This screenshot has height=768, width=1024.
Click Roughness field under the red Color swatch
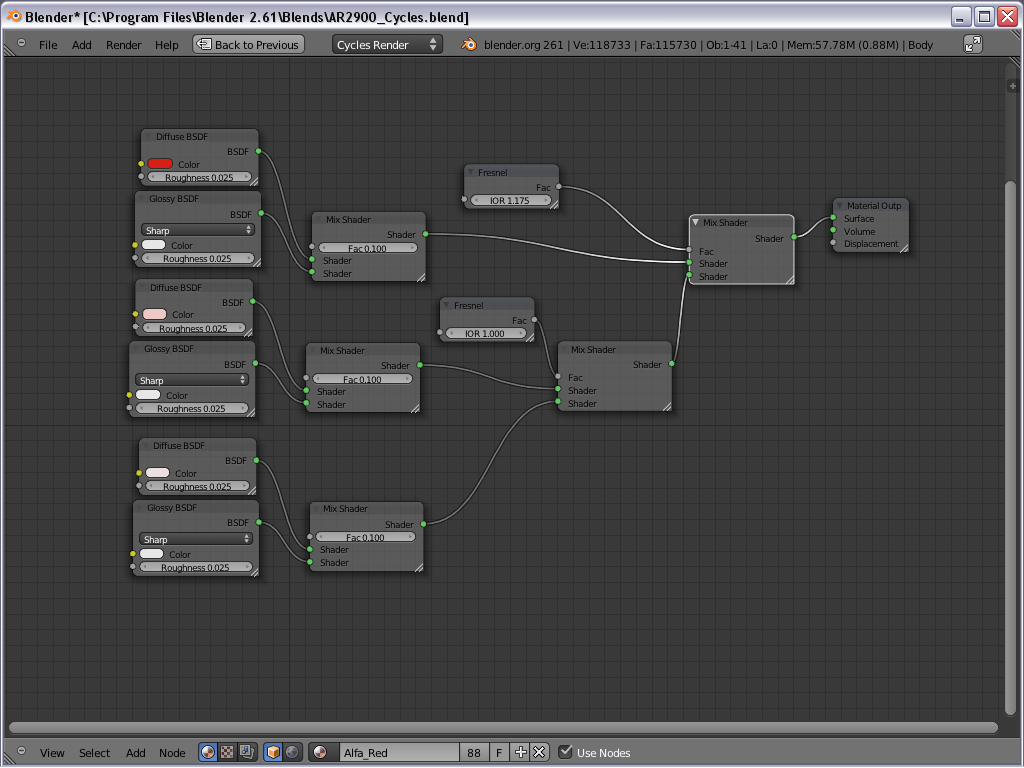coord(199,177)
